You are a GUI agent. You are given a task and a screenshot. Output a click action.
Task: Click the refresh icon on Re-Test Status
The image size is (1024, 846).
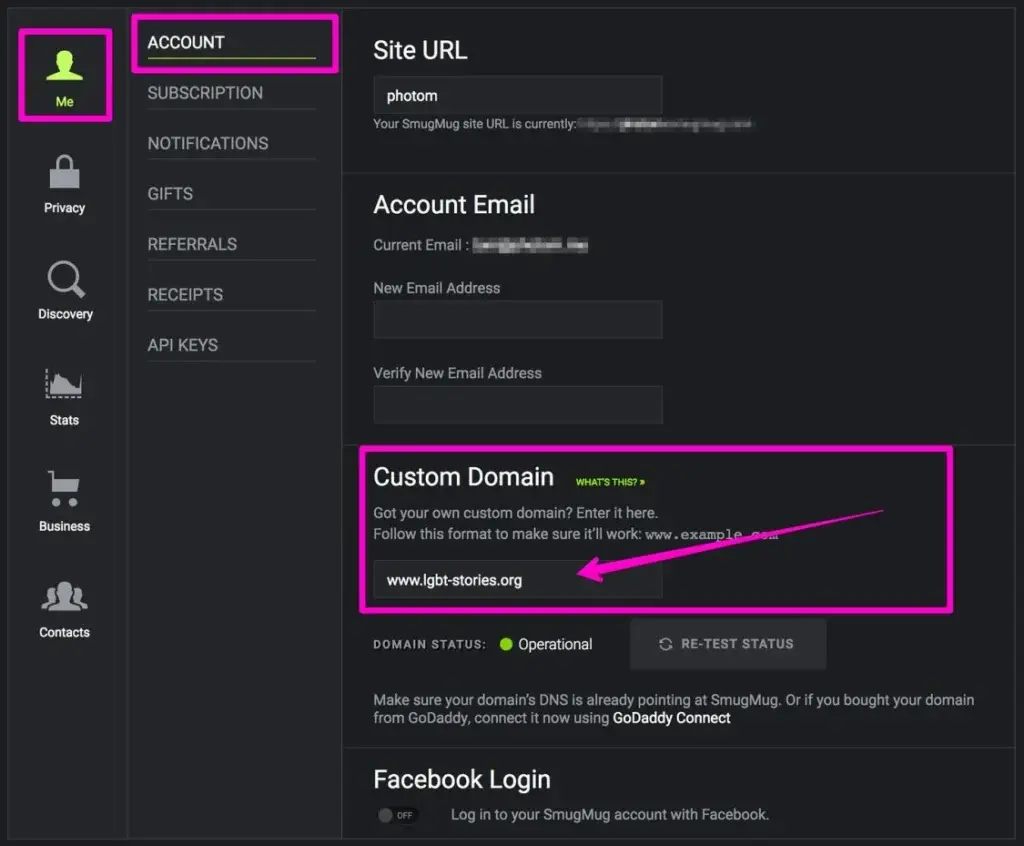click(x=664, y=644)
